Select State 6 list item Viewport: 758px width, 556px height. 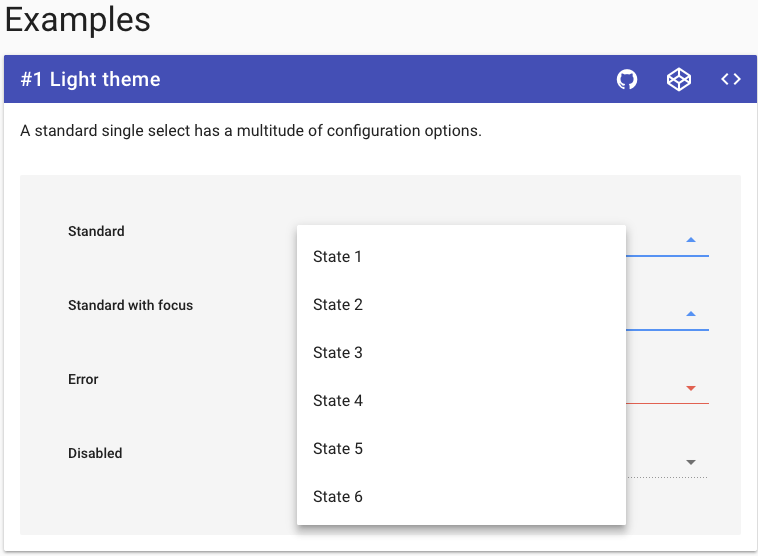[x=338, y=497]
